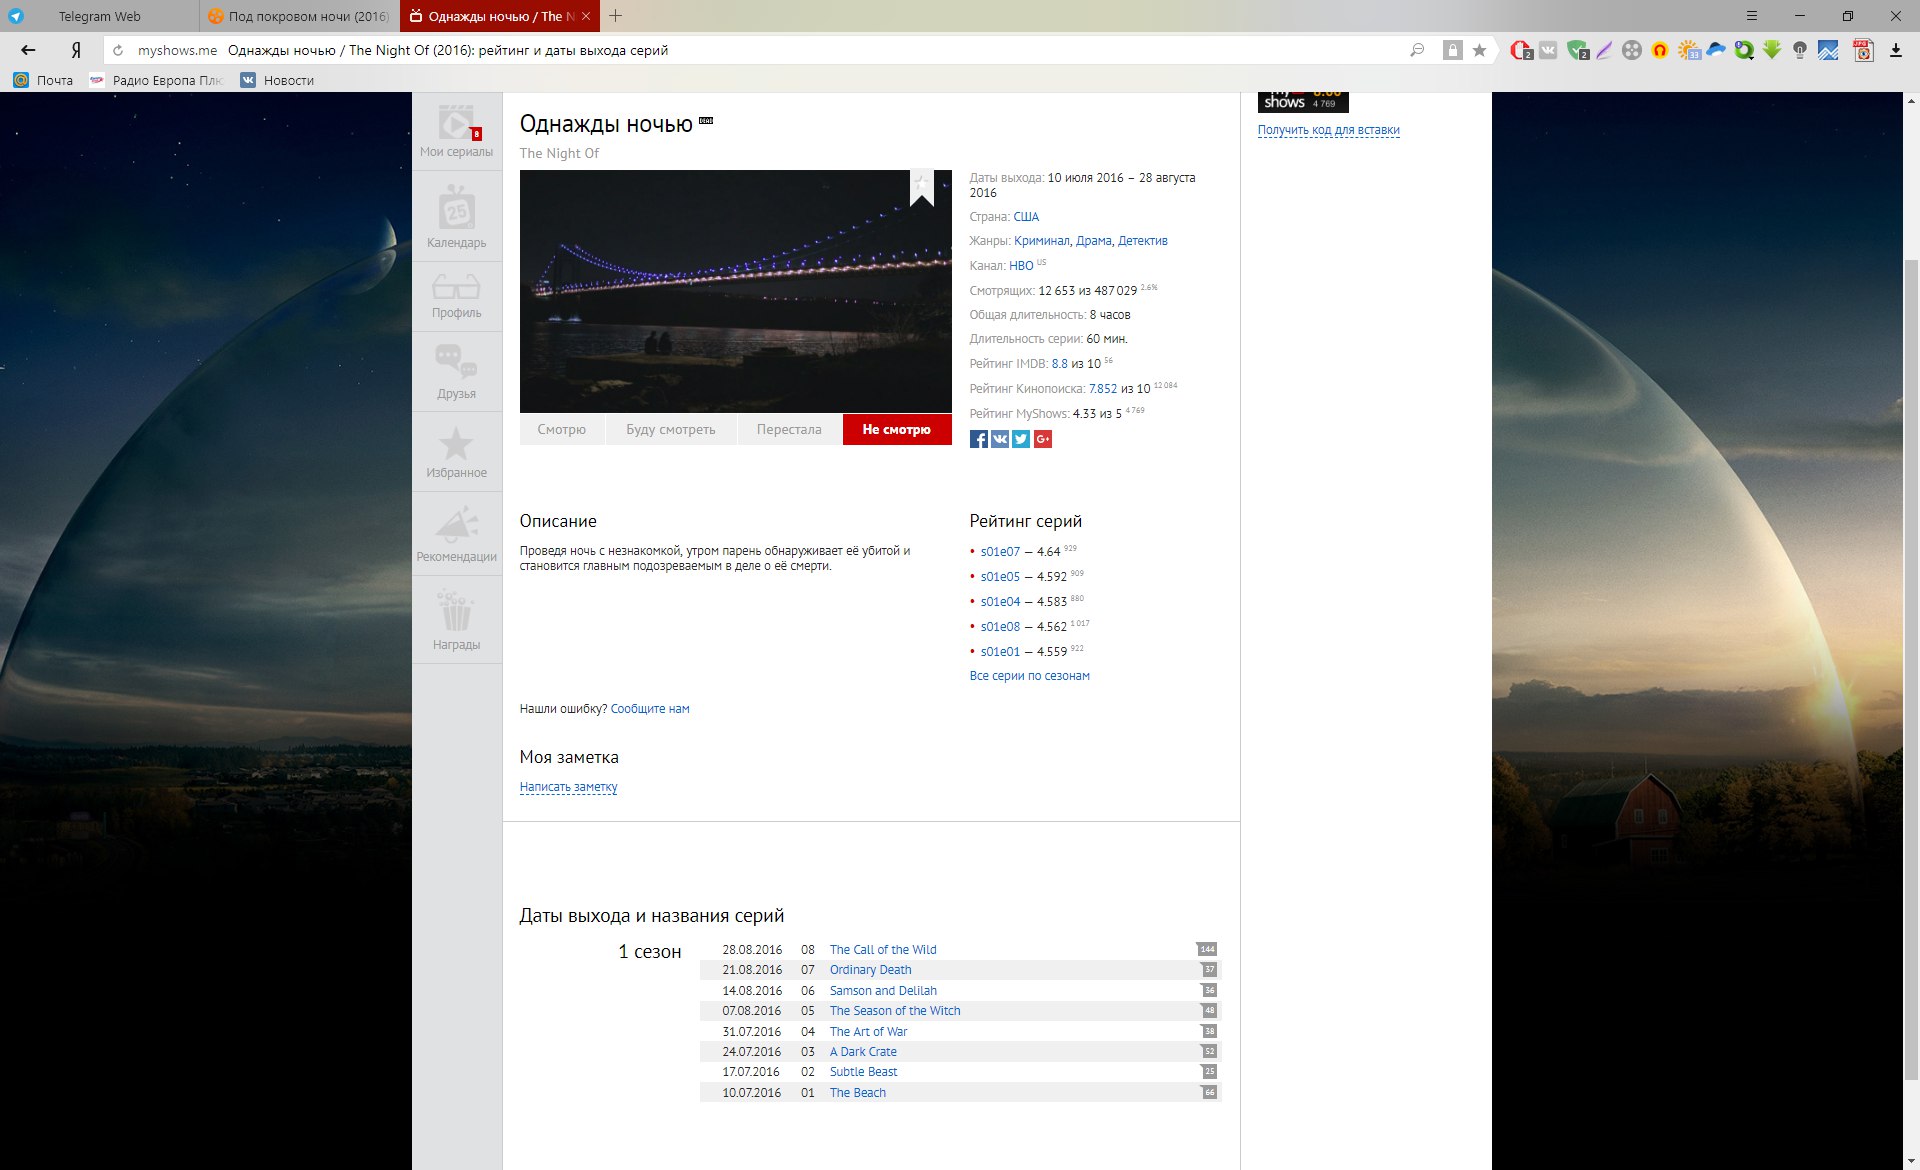This screenshot has height=1170, width=1920.
Task: Open episode s01e08 rating link
Action: (1000, 627)
